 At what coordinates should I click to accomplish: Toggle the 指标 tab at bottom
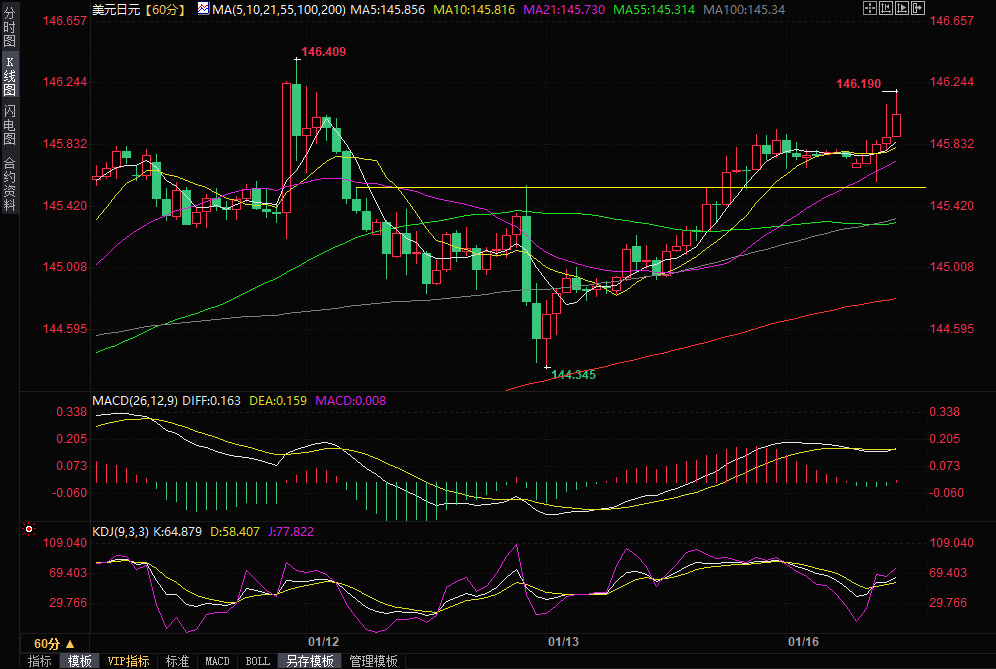(x=39, y=661)
